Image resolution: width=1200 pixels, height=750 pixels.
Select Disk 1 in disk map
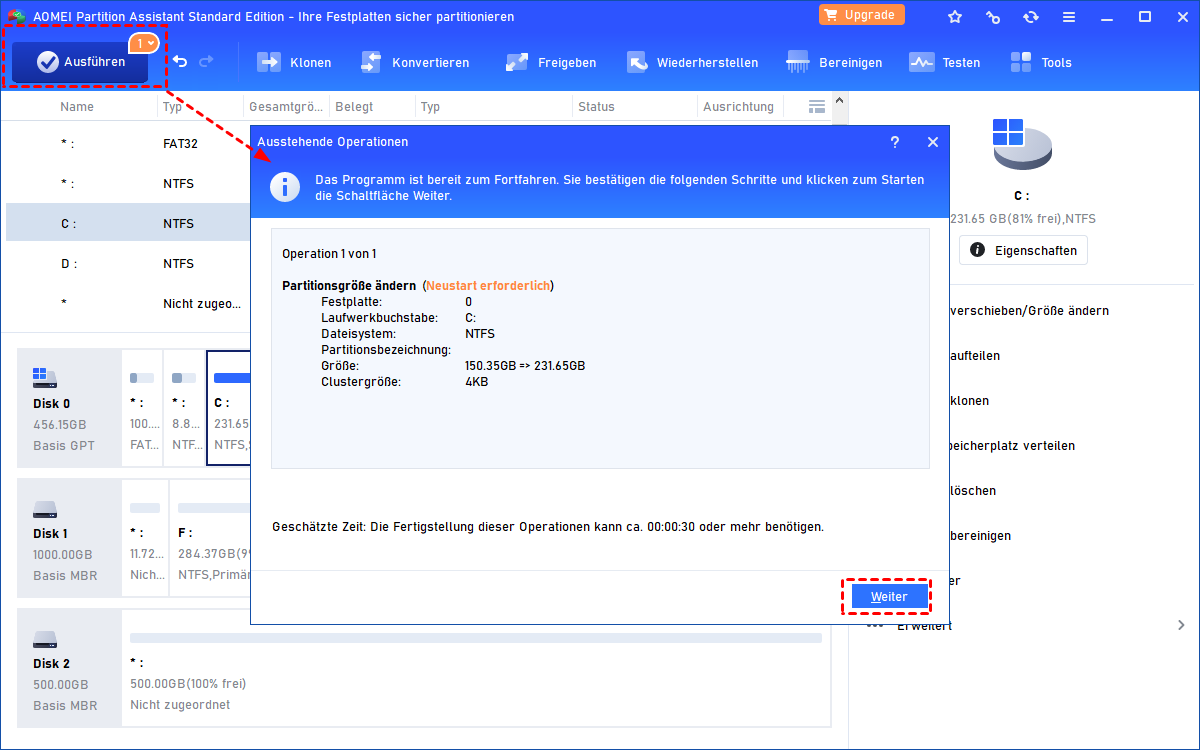pos(68,537)
